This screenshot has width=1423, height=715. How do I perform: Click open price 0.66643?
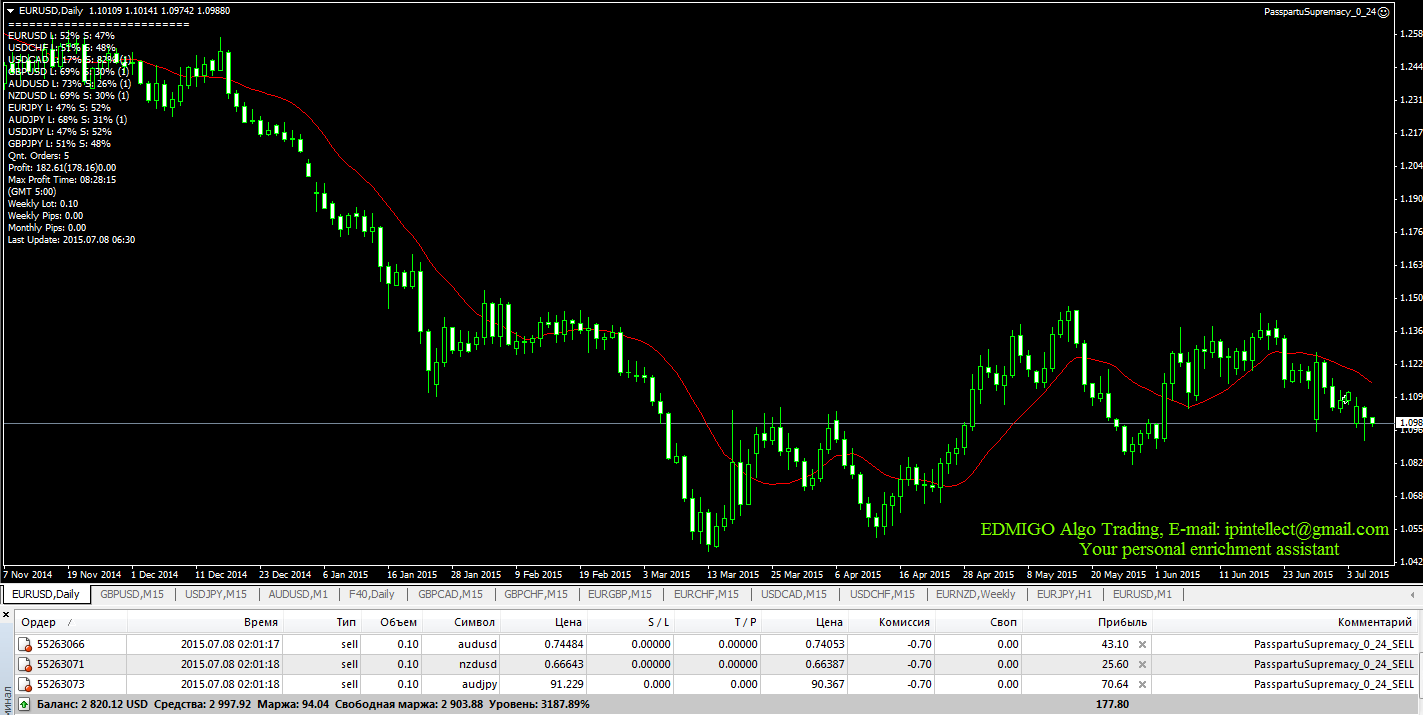(562, 664)
